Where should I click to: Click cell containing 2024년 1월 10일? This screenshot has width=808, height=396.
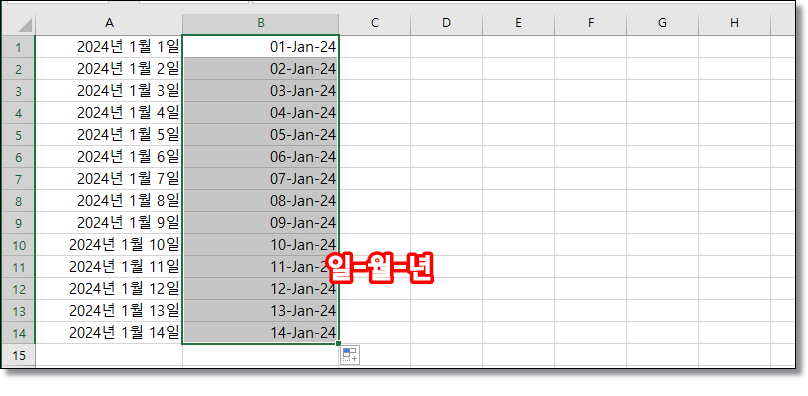(x=109, y=245)
